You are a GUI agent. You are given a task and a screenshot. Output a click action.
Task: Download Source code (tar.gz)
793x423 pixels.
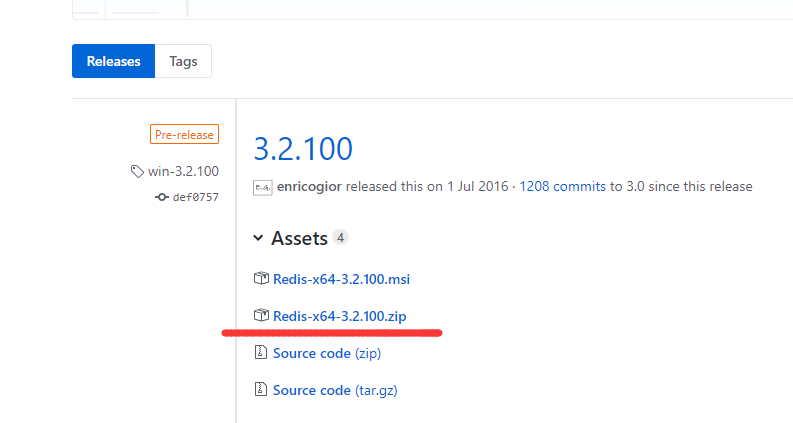coord(335,390)
